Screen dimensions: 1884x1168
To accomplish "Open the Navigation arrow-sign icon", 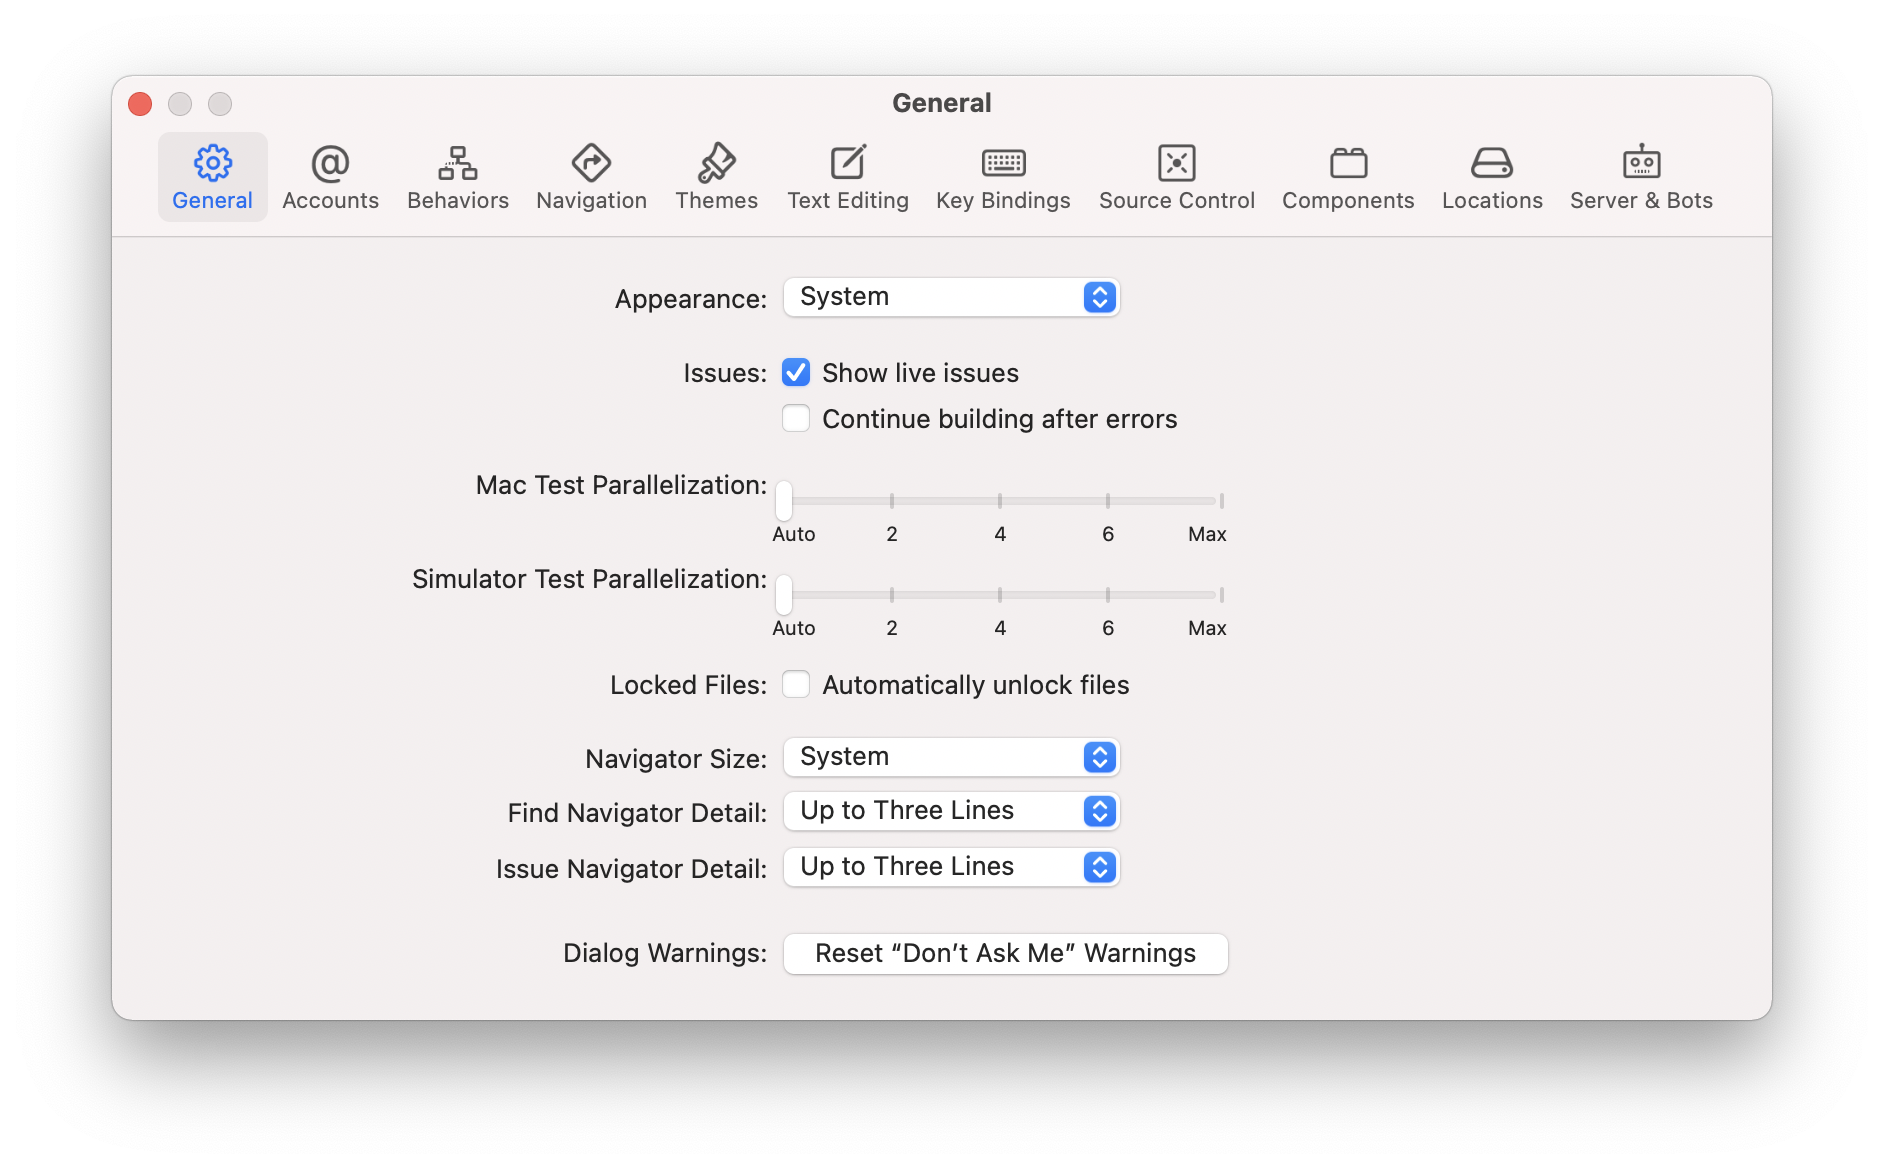I will click(x=591, y=163).
